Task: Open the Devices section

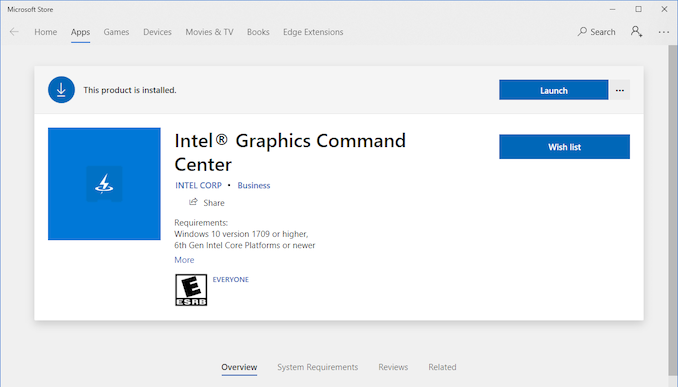Action: 157,32
